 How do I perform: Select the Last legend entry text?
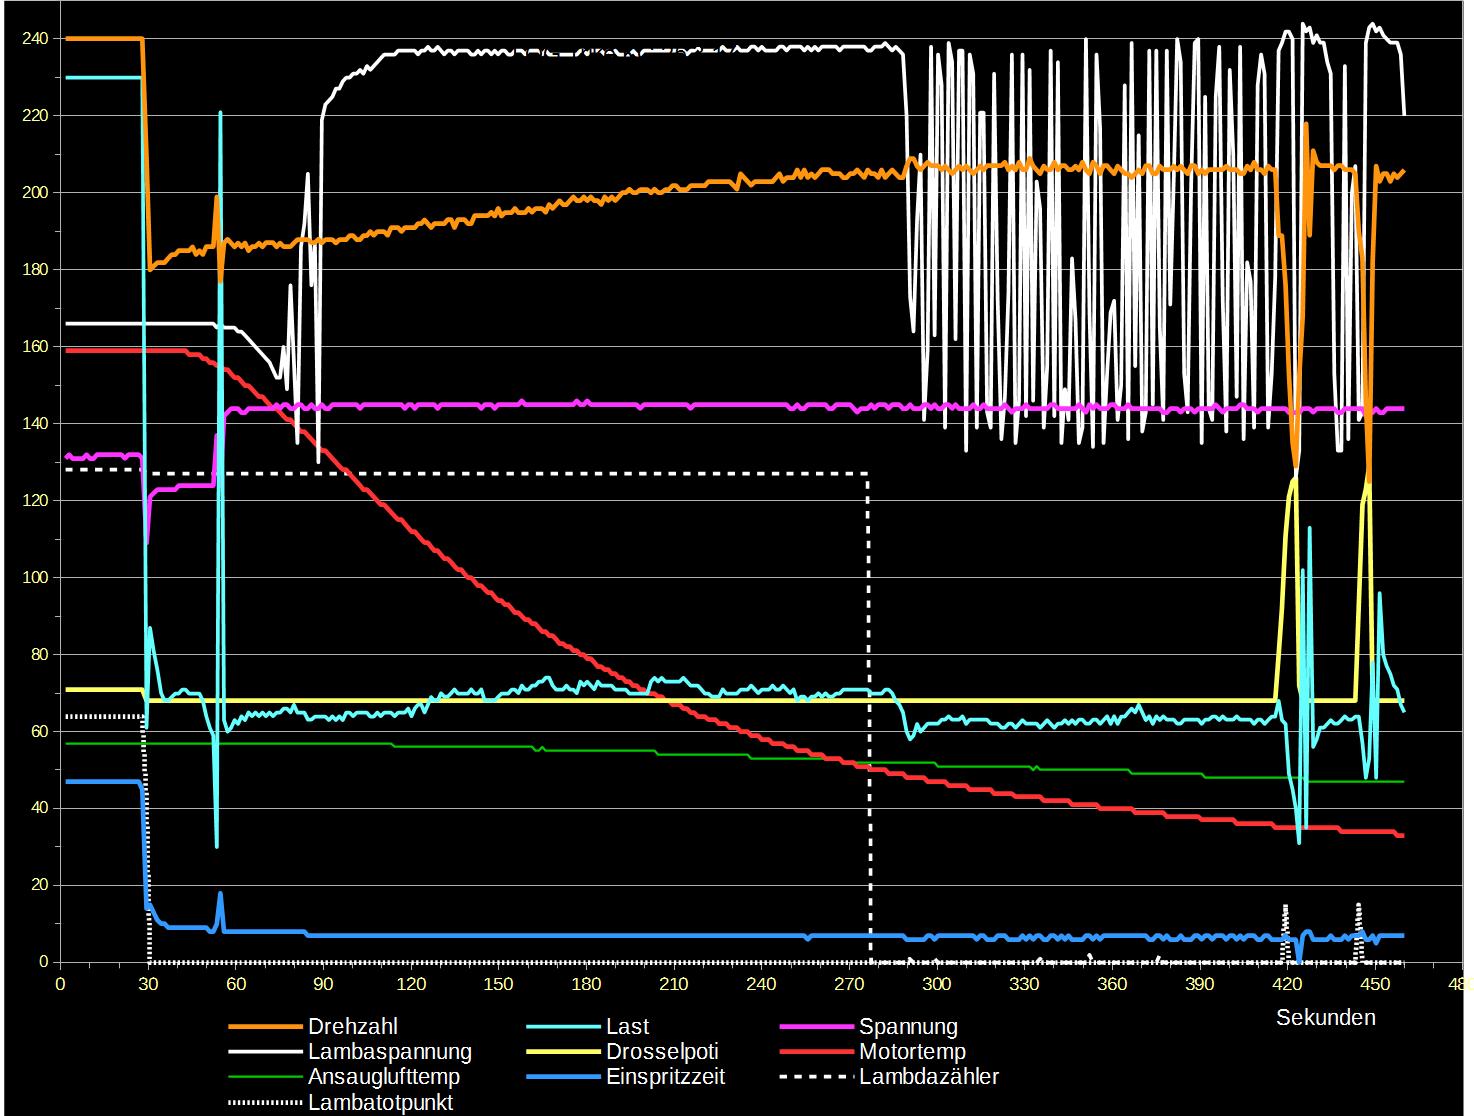click(x=627, y=1027)
